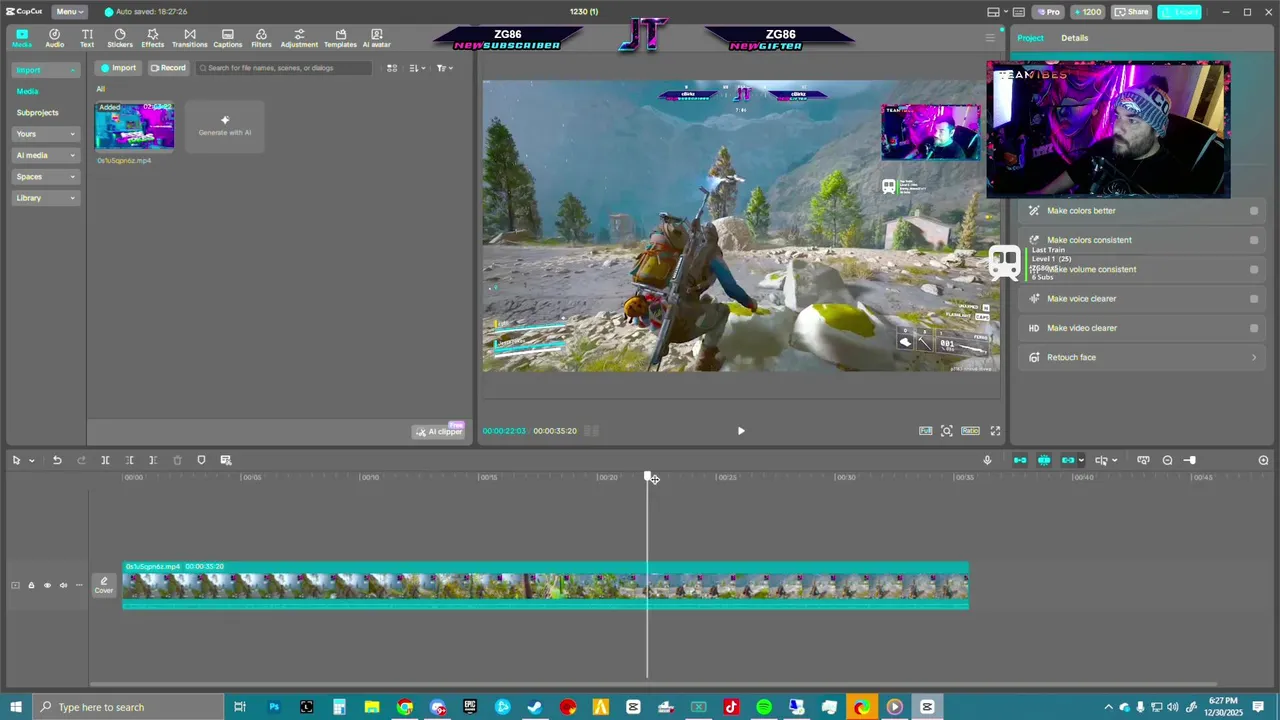Expand the AI media section
The height and width of the screenshot is (720, 1280).
tap(45, 155)
